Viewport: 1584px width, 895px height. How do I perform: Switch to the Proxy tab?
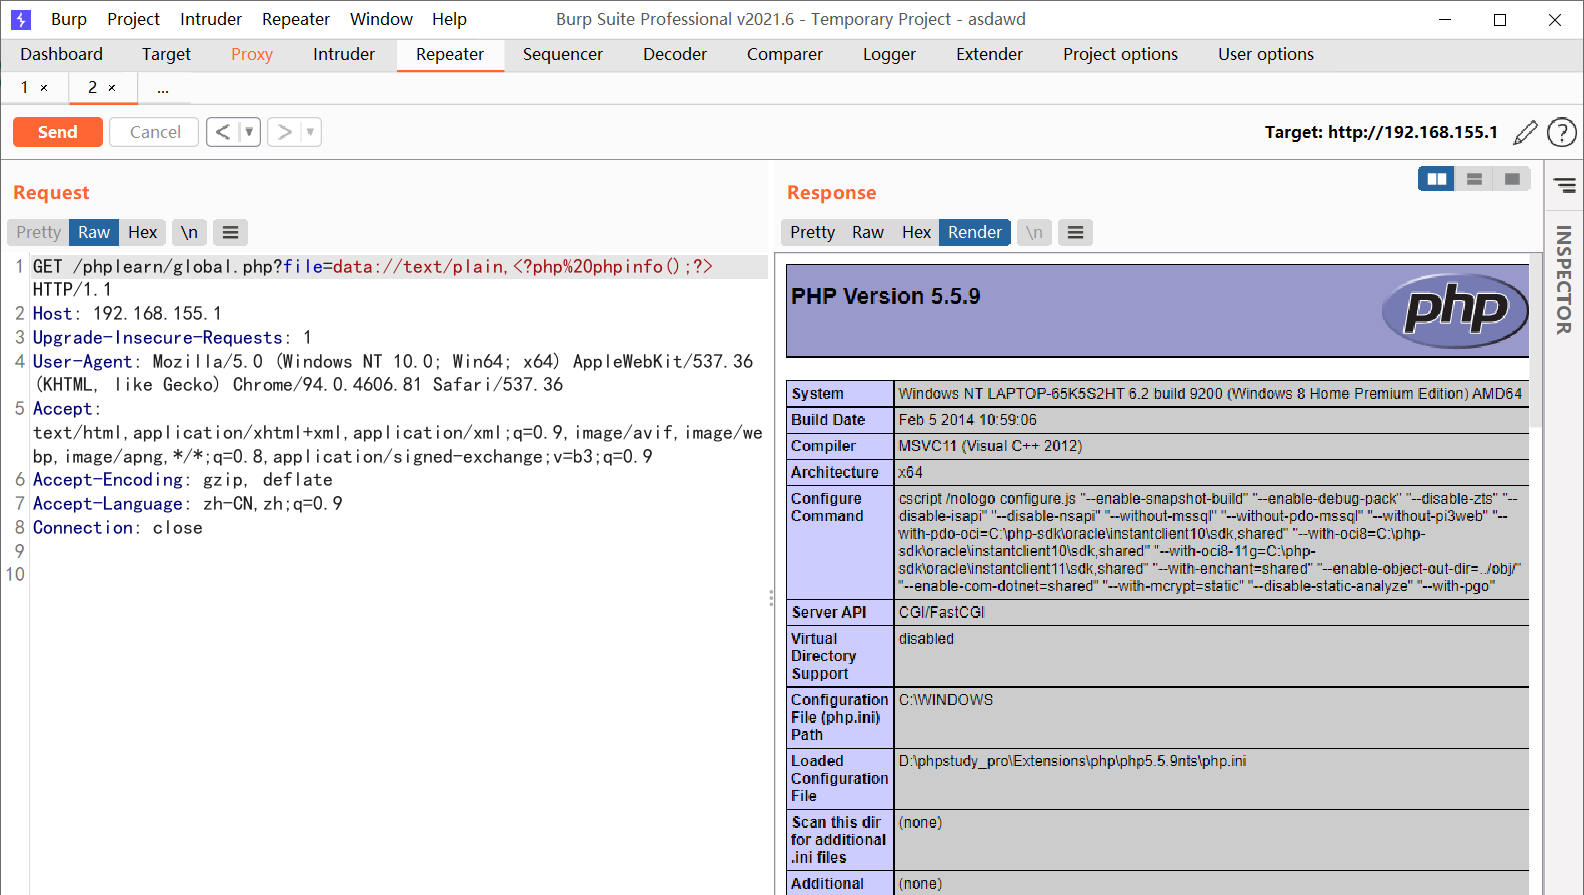click(252, 54)
